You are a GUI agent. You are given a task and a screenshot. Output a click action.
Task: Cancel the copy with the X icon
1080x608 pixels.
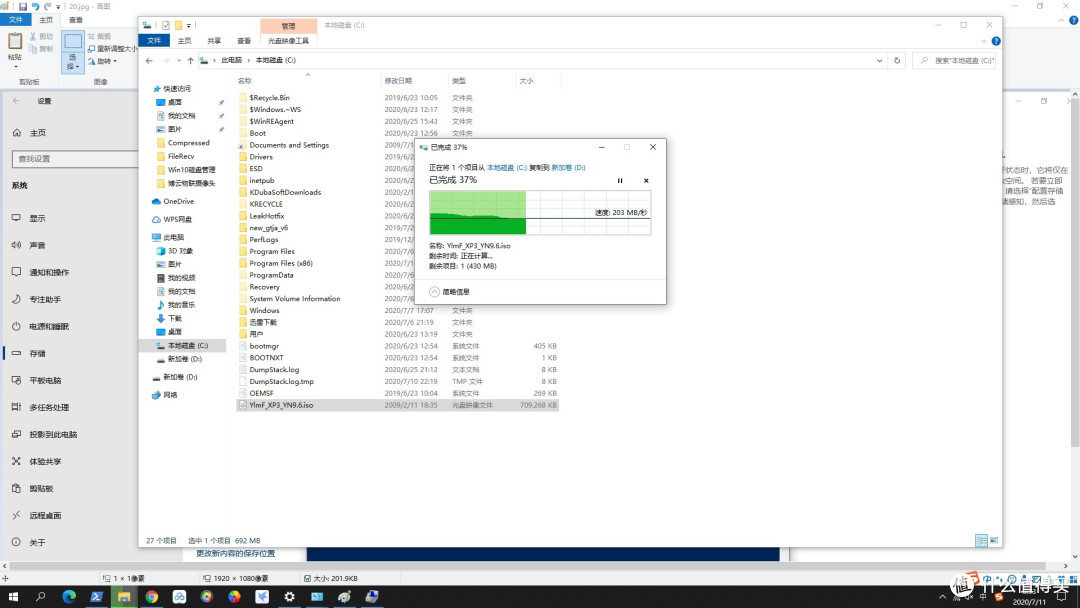coord(646,180)
